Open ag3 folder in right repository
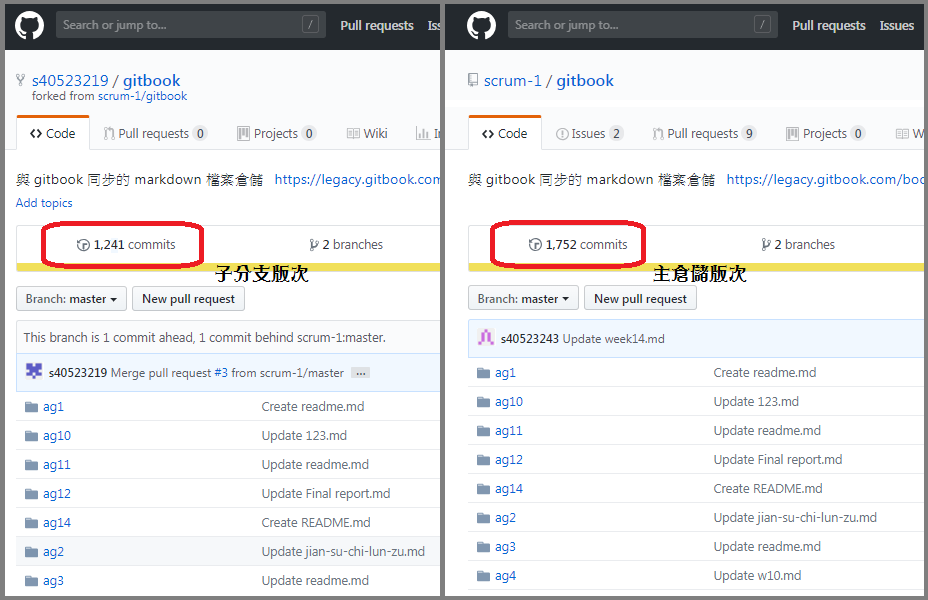Viewport: 928px width, 600px height. click(505, 547)
